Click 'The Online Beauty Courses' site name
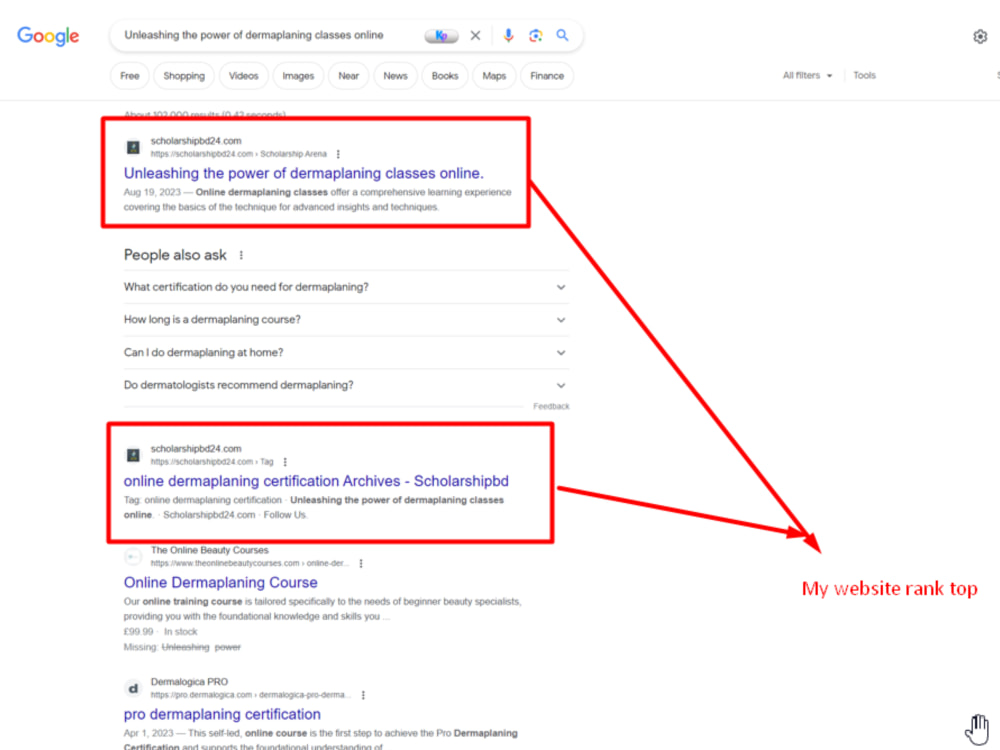This screenshot has width=1000, height=750. point(209,550)
